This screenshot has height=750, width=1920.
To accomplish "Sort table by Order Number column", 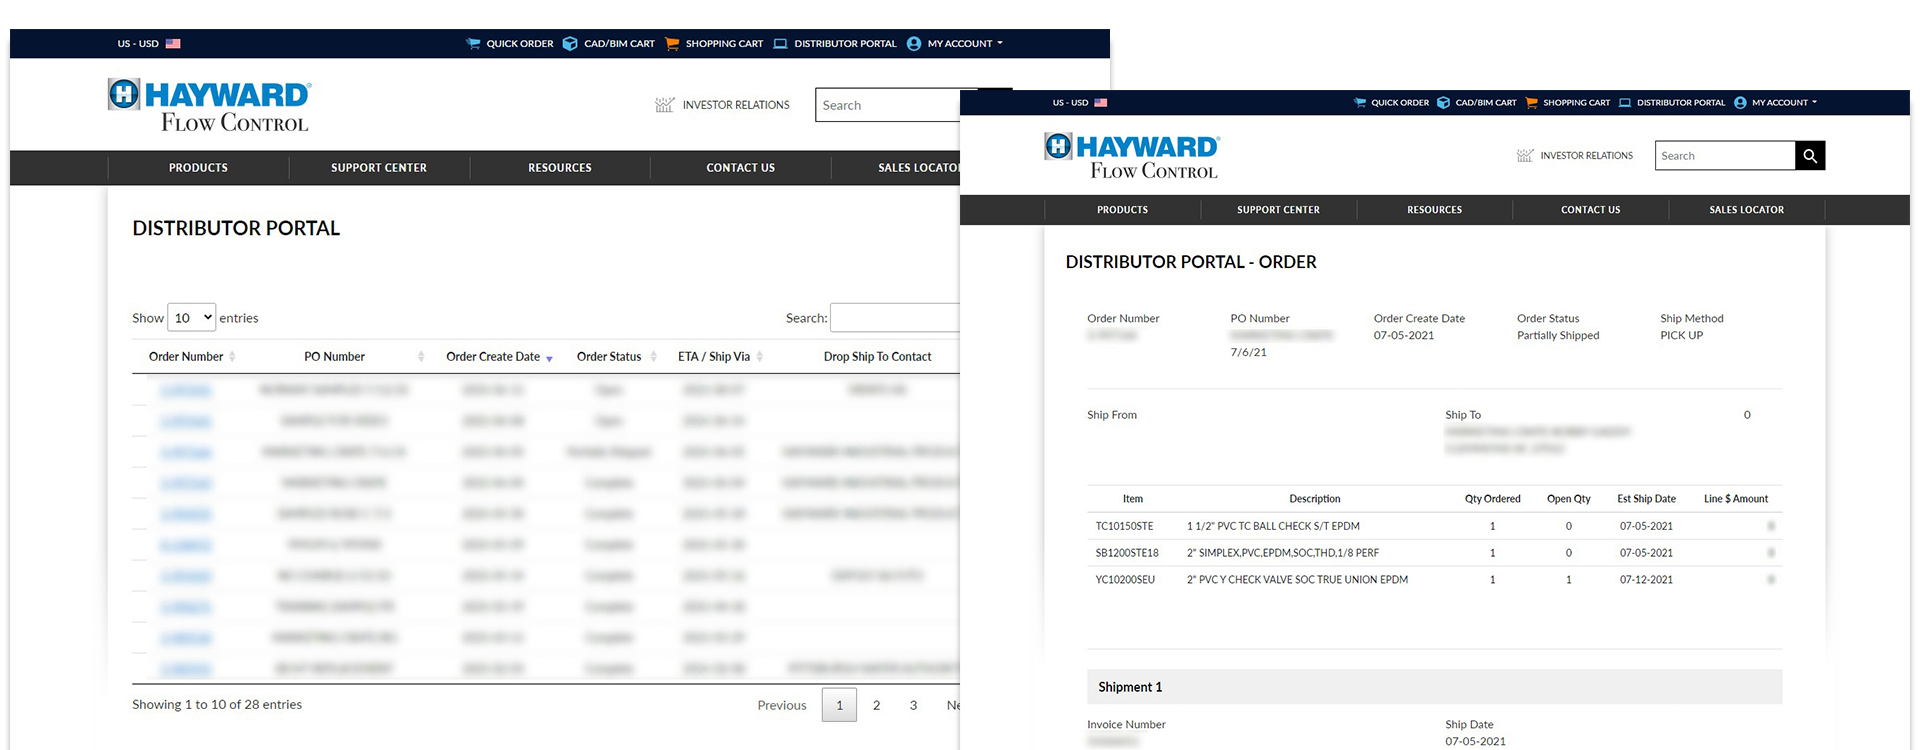I will [x=192, y=357].
